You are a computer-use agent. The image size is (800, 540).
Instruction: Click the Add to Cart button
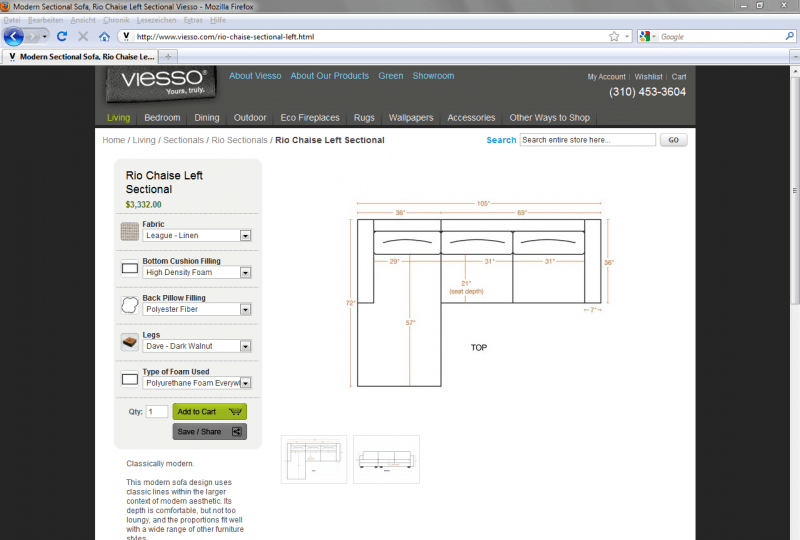click(210, 411)
